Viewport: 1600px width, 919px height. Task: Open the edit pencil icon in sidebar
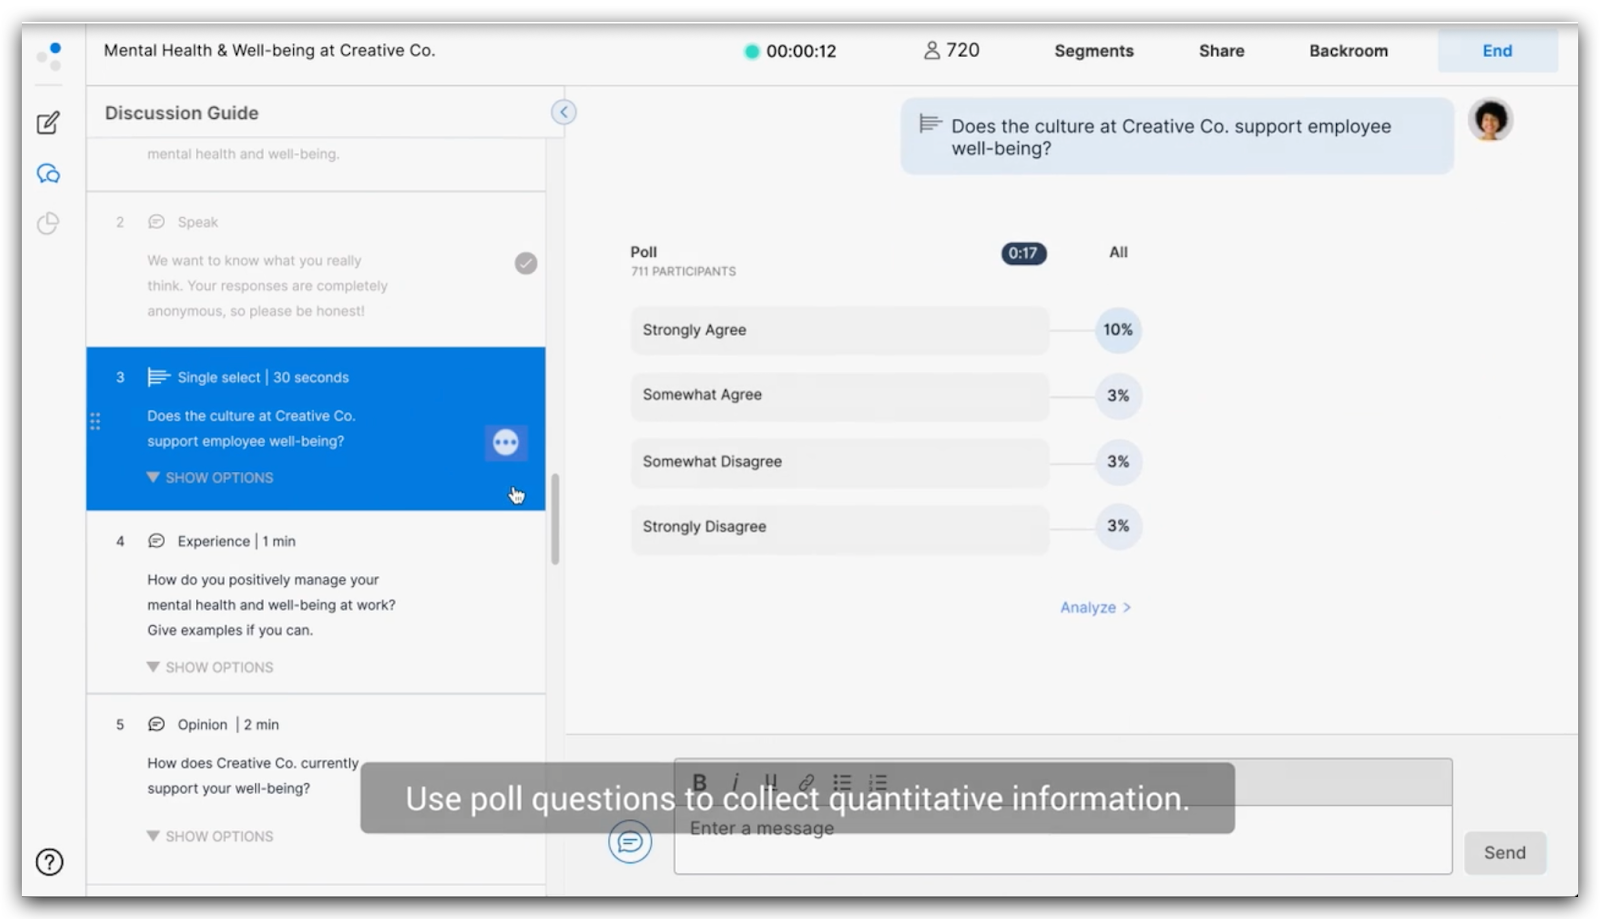tap(48, 123)
